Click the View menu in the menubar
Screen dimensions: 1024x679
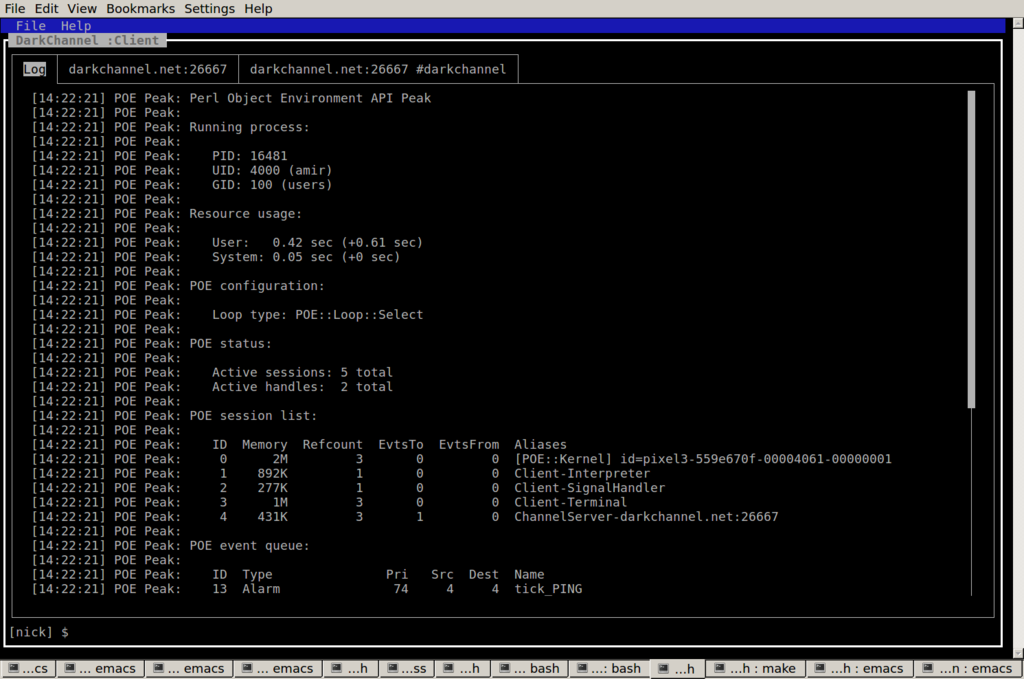(82, 9)
